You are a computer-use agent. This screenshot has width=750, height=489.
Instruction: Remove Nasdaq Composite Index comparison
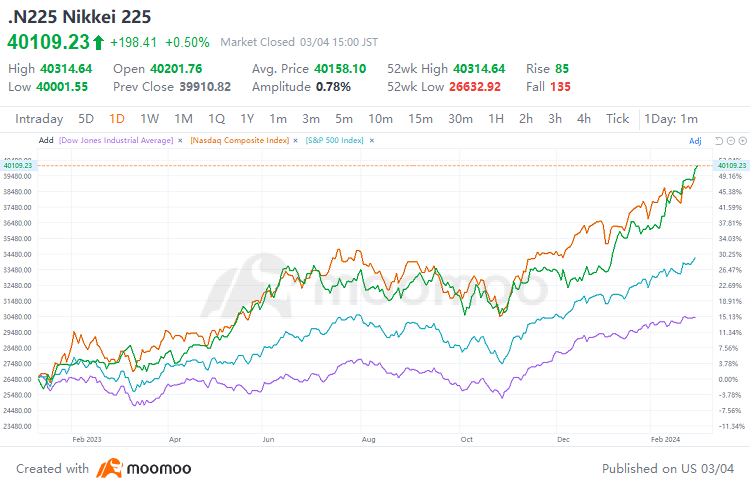point(296,141)
